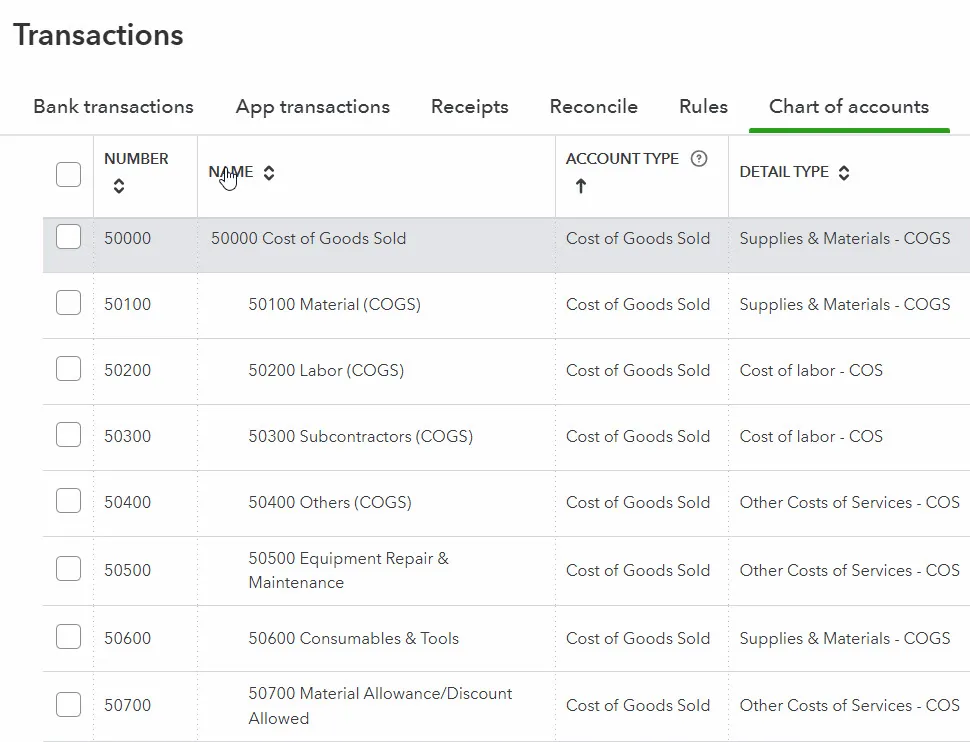Screen dimensions: 970x742
Task: Open the Bank transactions tab
Action: [x=113, y=107]
